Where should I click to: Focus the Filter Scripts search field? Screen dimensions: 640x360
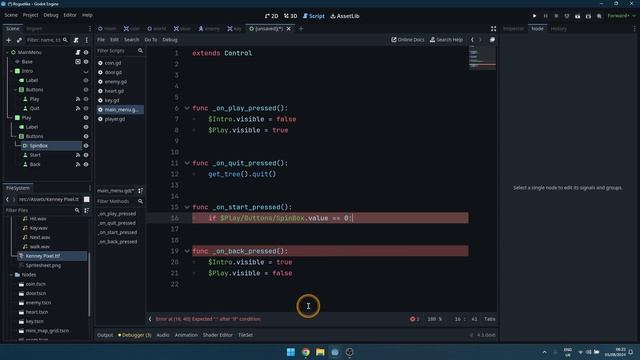[x=120, y=51]
